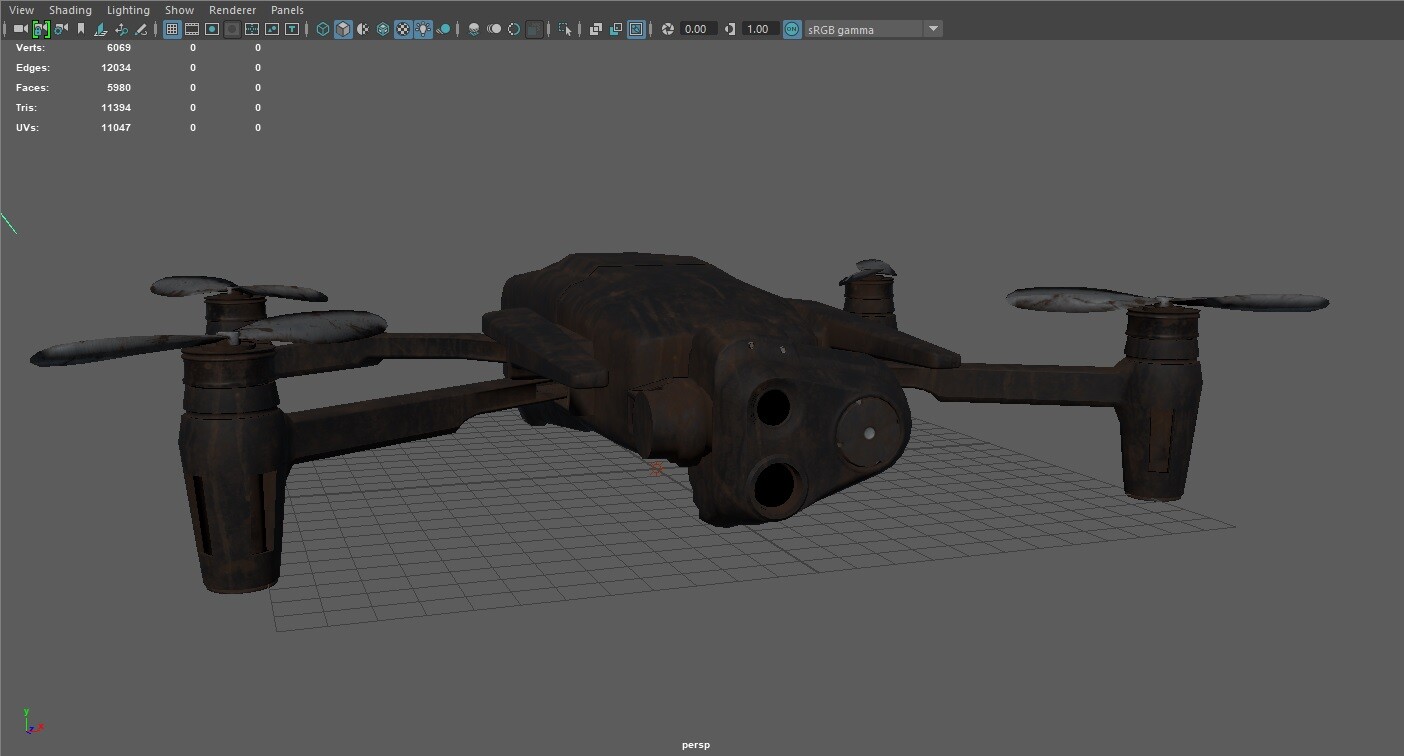Click the Image Plane icon
The image size is (1404, 756).
101,29
